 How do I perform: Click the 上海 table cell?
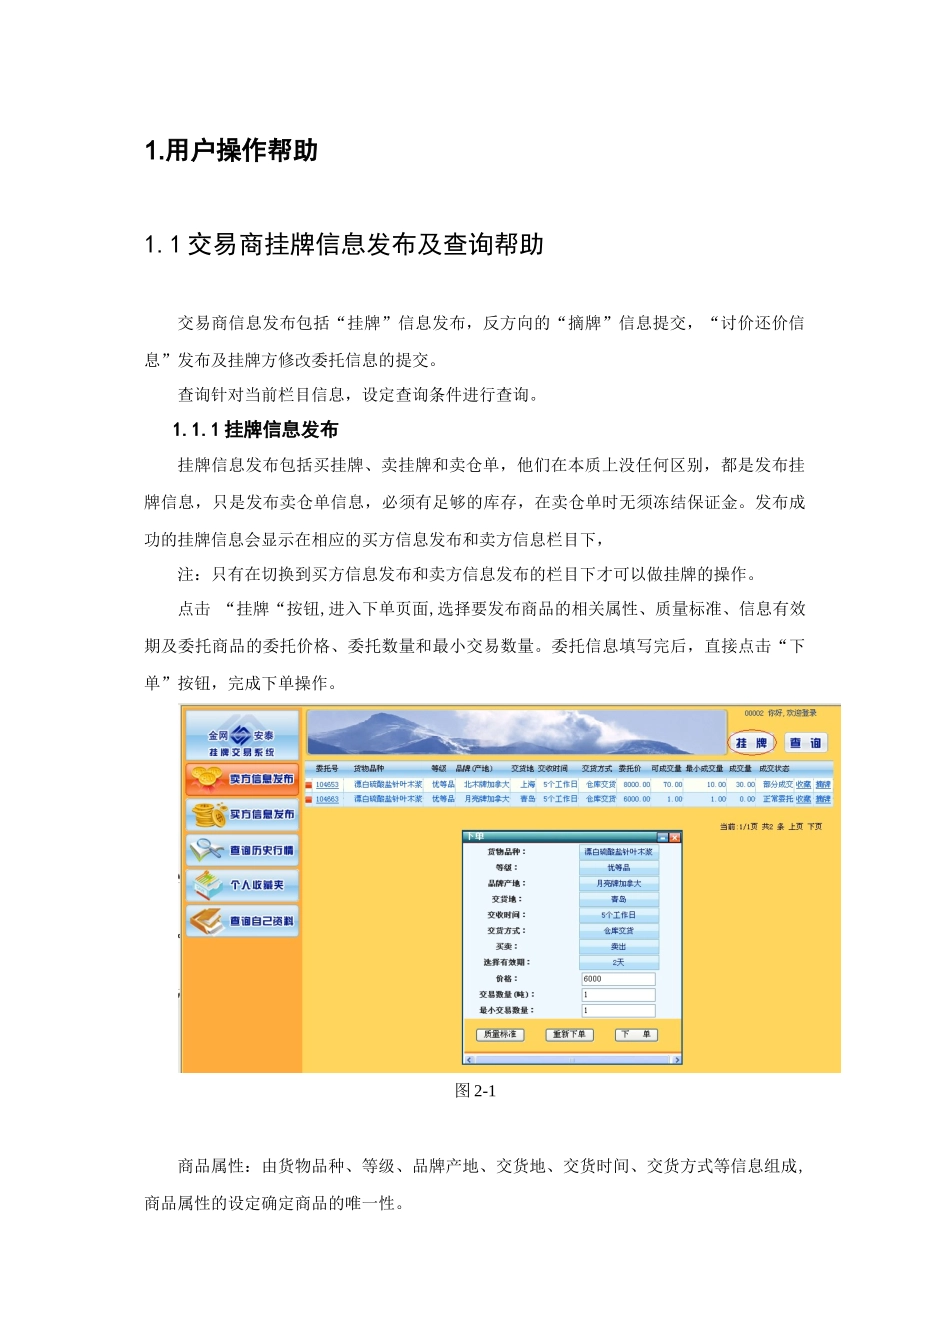click(528, 785)
